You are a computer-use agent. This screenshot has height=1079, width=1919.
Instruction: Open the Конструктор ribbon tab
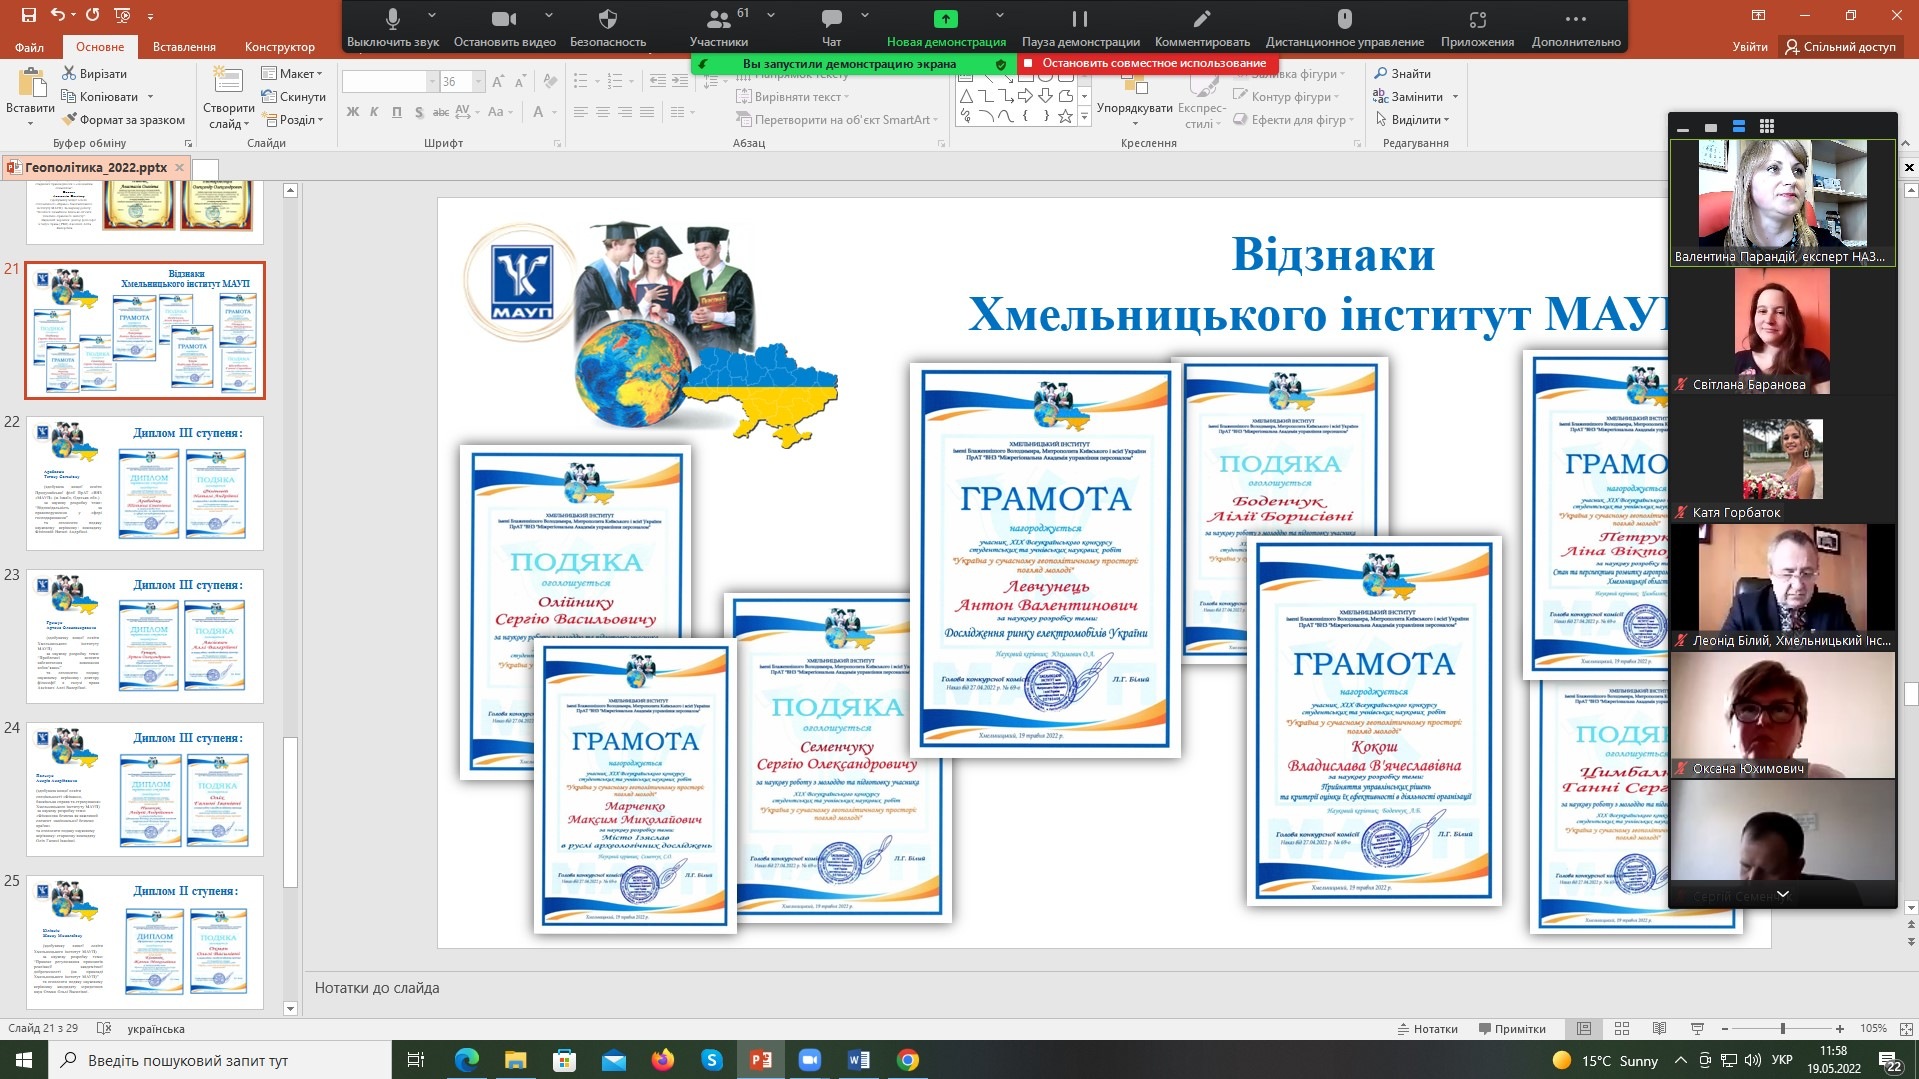(x=279, y=47)
